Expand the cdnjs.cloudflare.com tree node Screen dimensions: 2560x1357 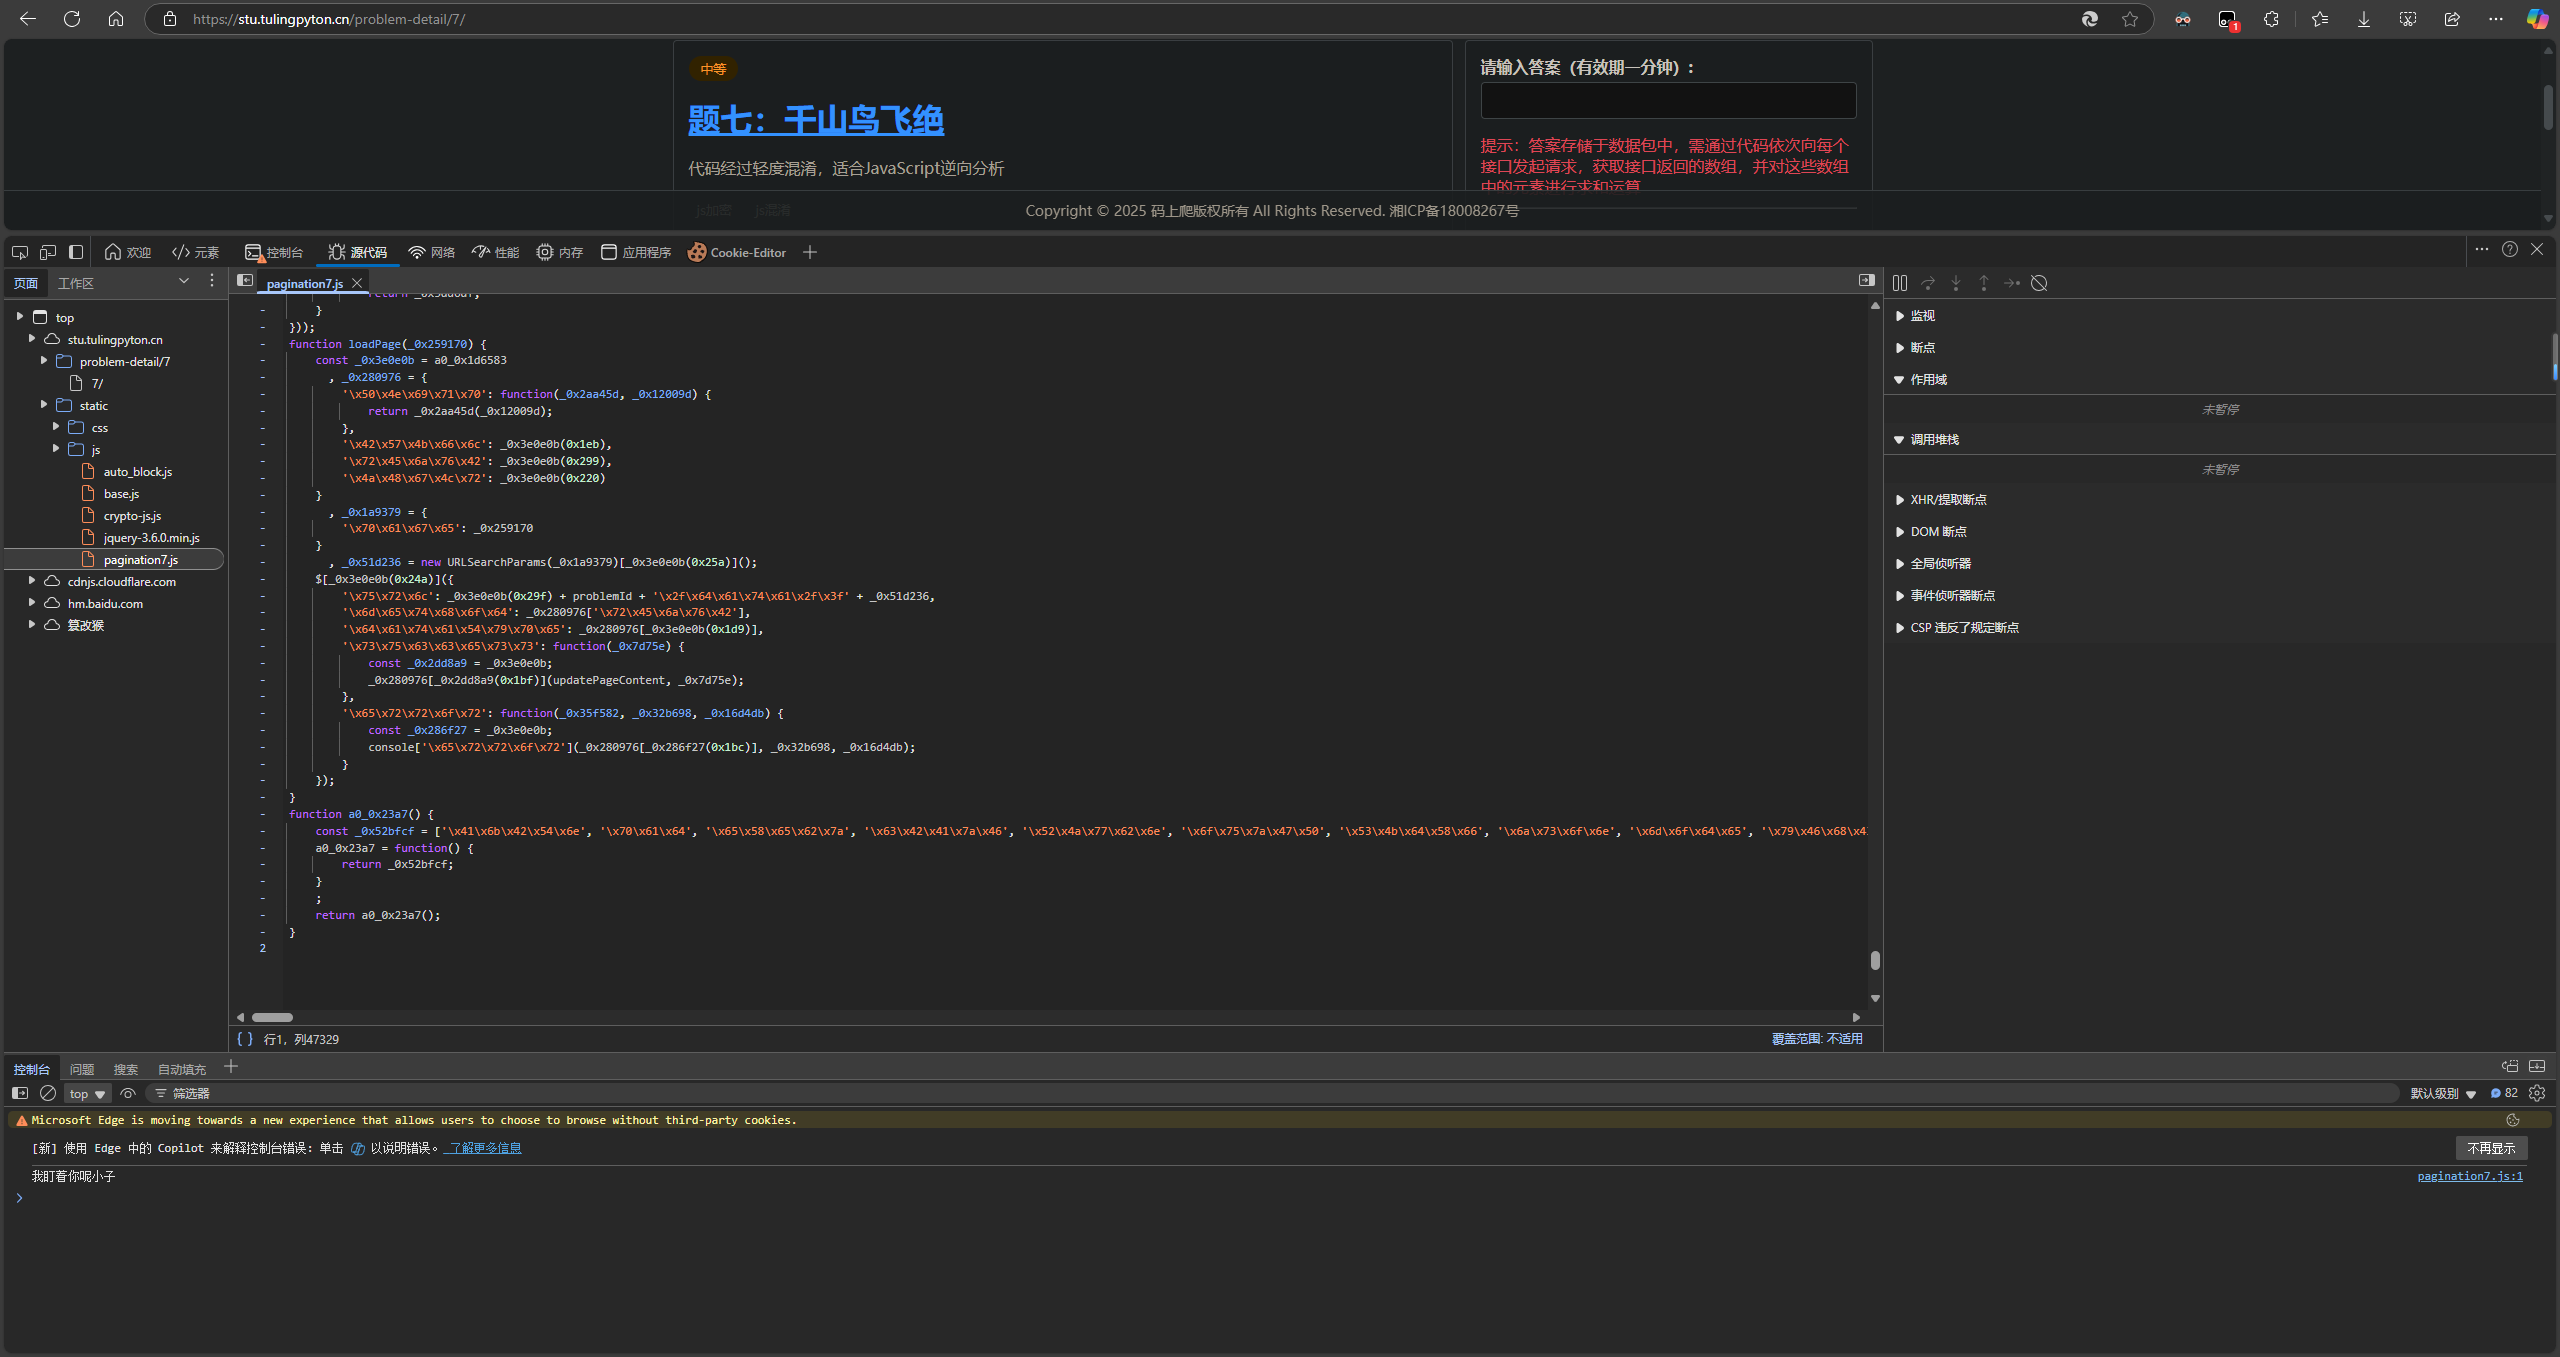[32, 581]
